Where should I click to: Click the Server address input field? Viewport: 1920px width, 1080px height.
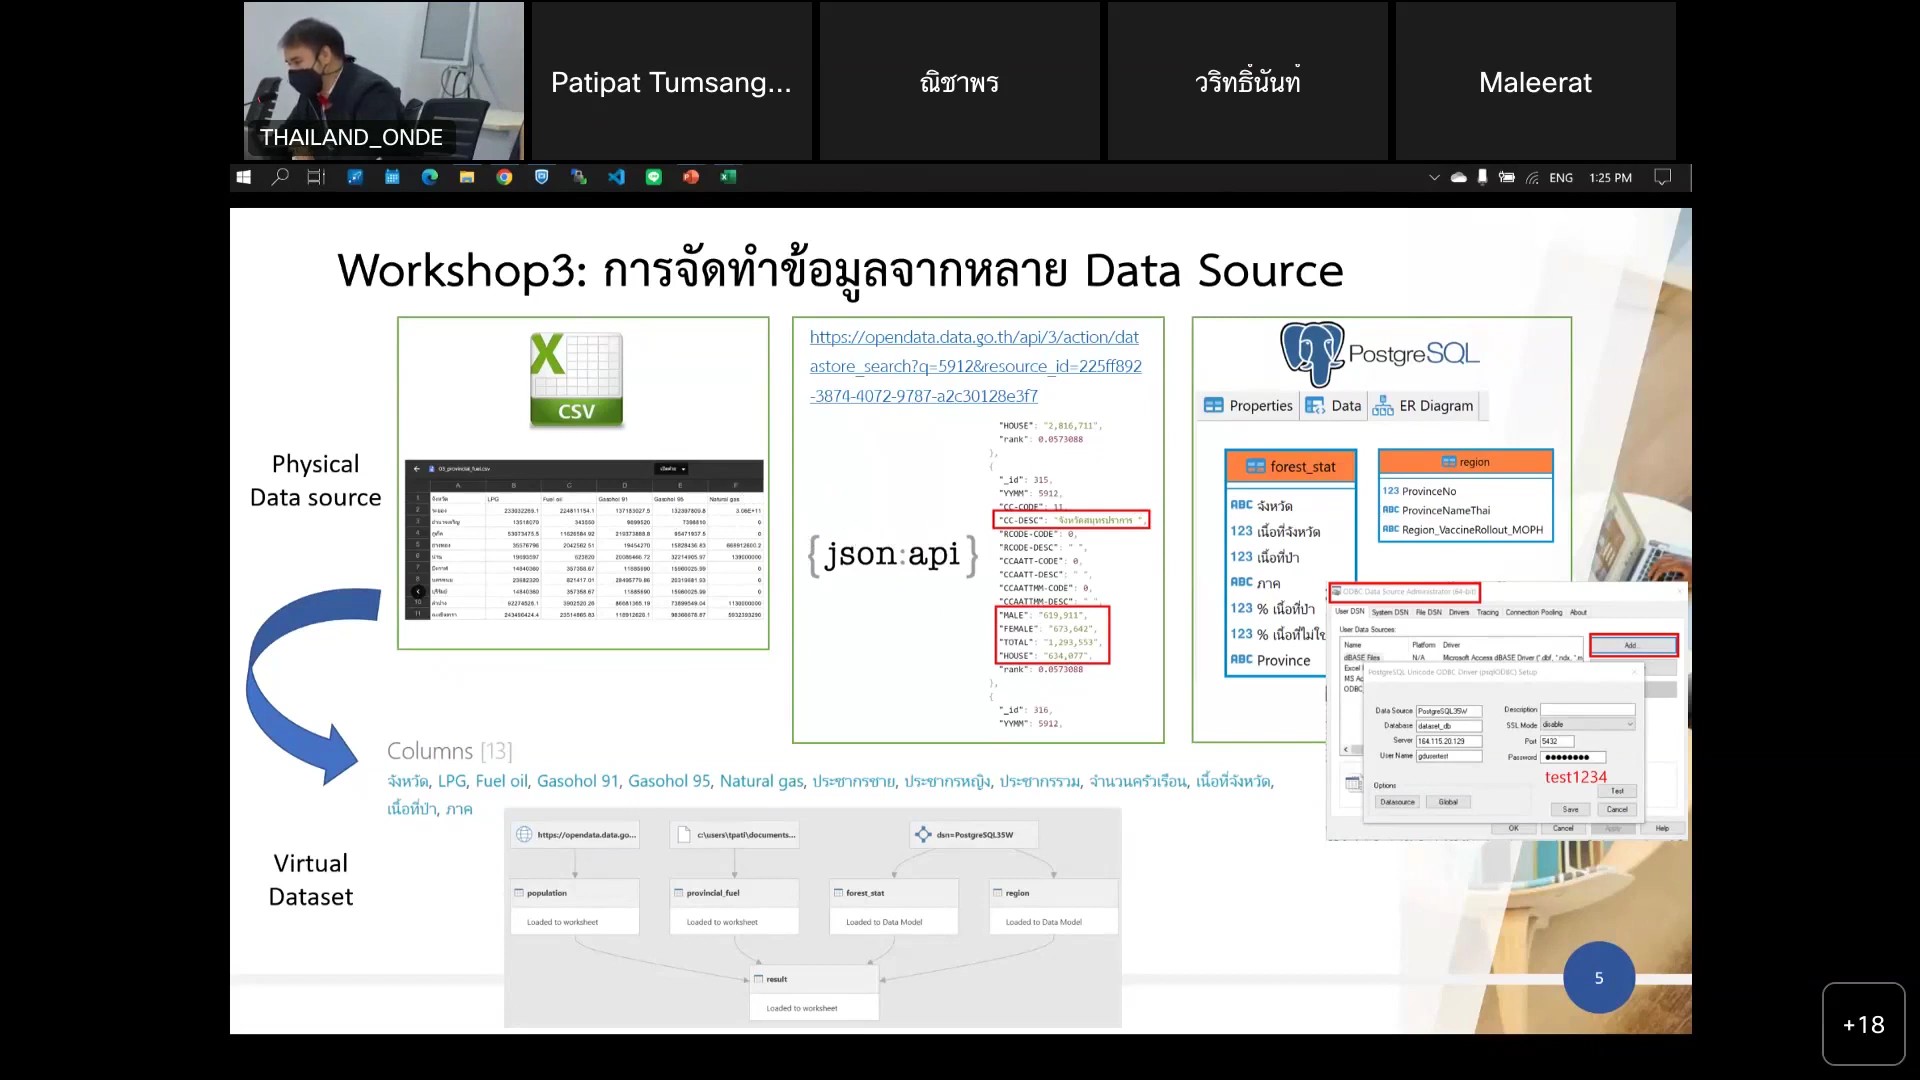[x=1448, y=741]
